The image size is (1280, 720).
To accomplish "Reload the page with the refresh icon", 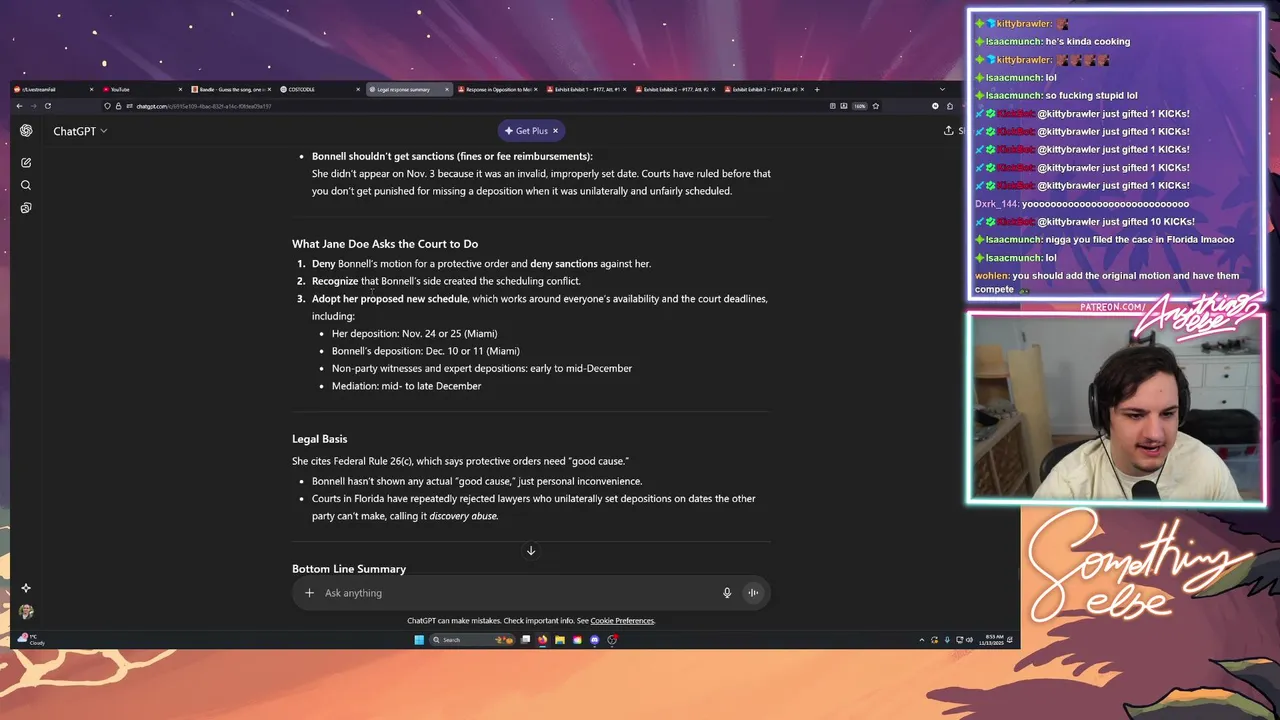I will pos(47,106).
